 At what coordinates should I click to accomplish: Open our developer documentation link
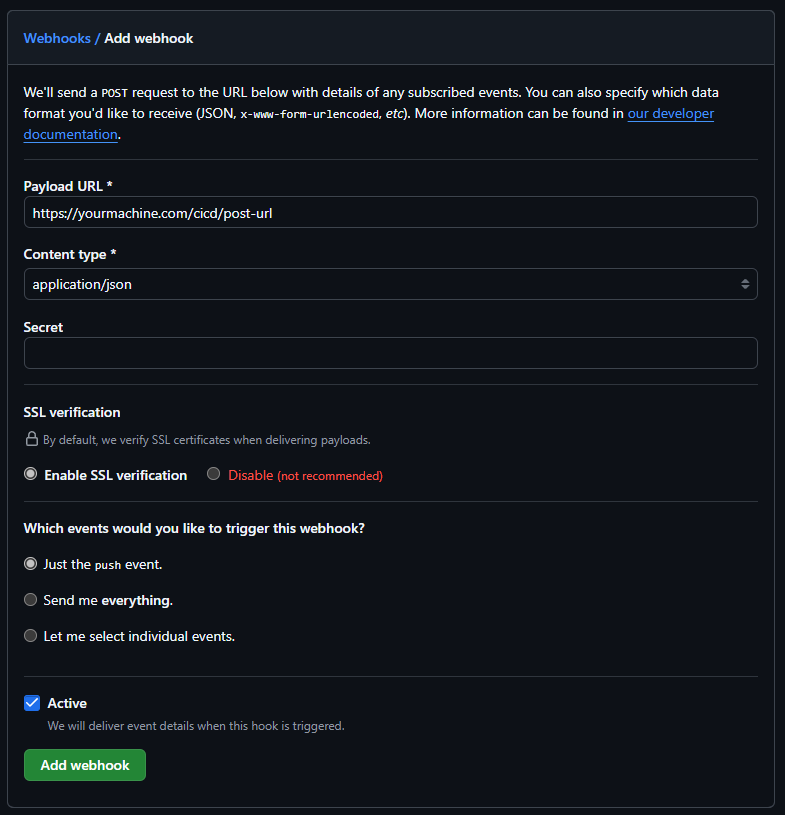[x=670, y=114]
